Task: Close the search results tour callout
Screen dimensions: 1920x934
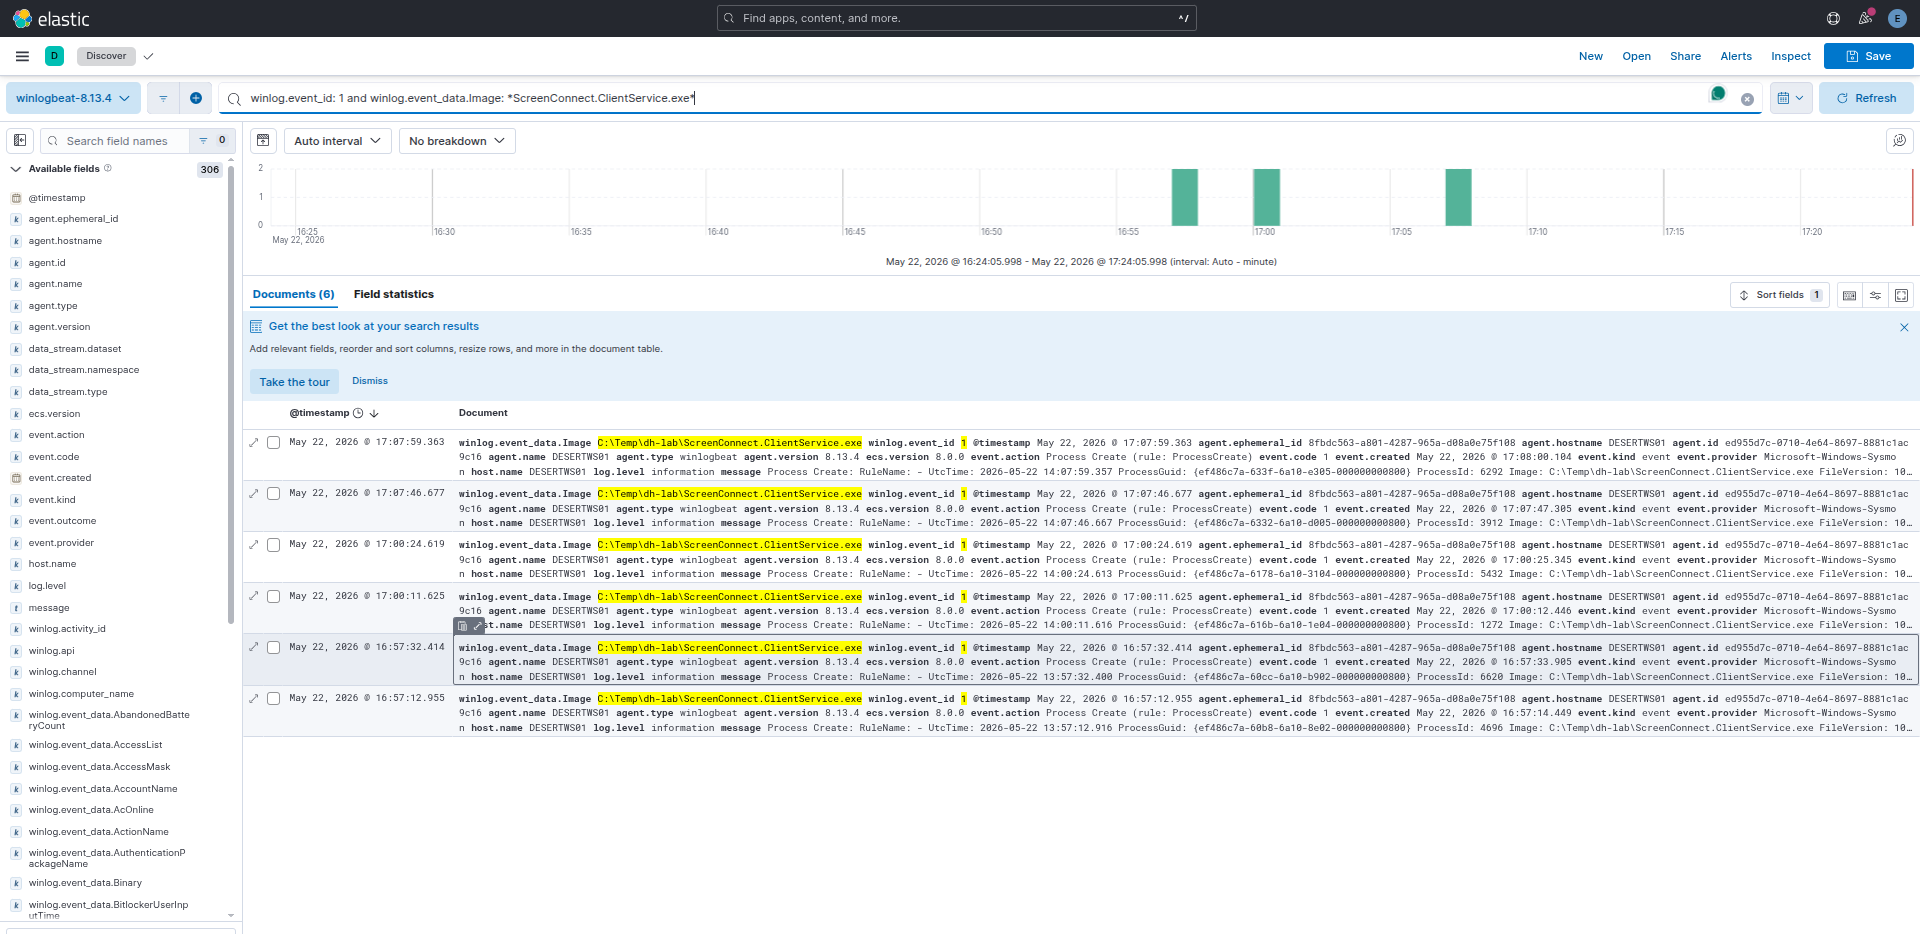Action: [1904, 327]
